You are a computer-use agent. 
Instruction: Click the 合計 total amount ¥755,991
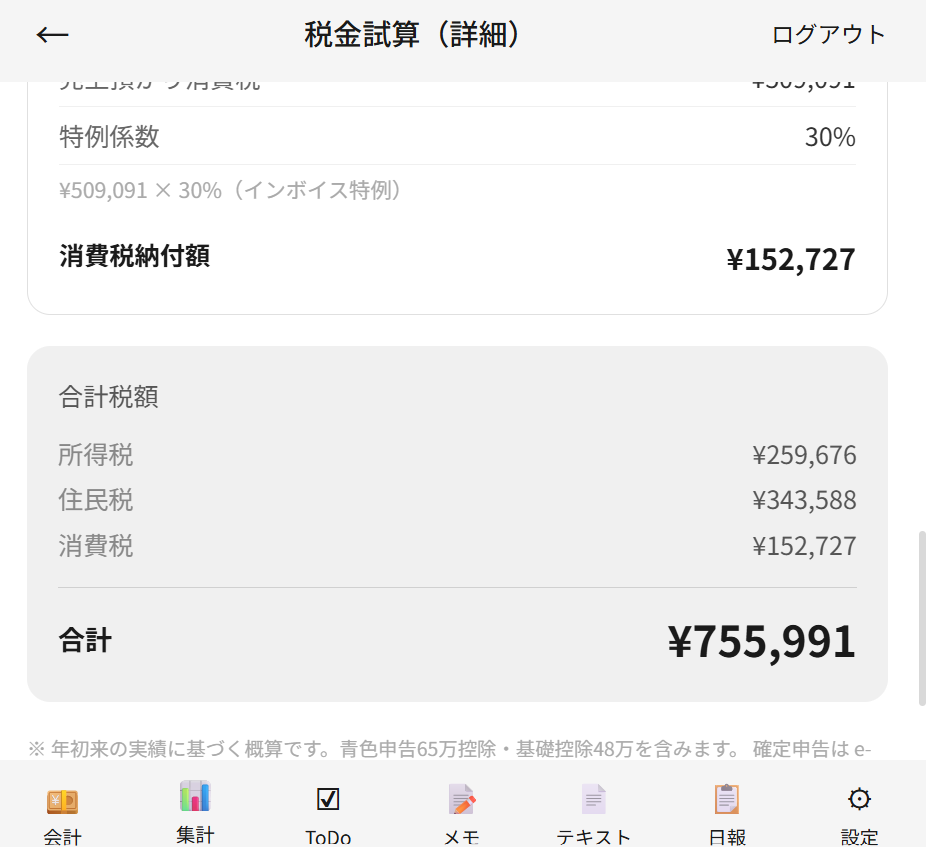[x=762, y=642]
